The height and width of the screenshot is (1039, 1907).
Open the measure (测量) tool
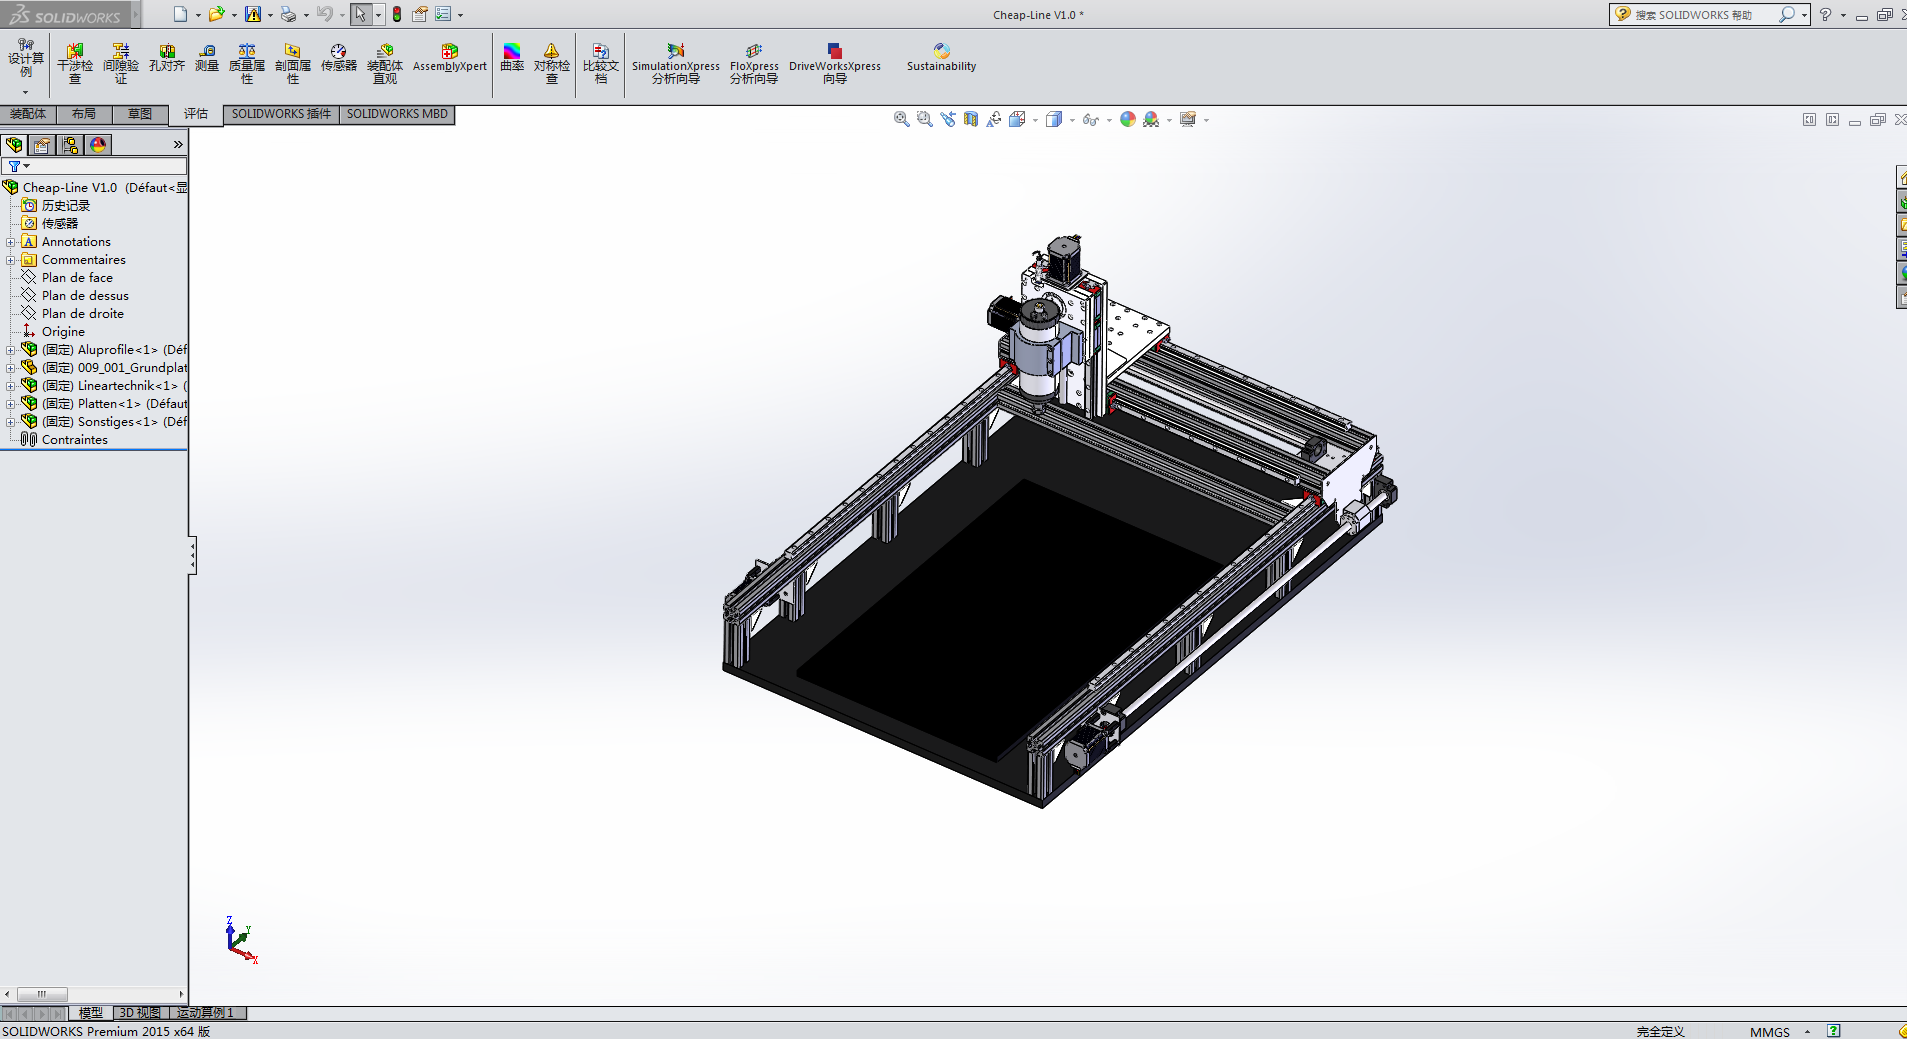207,58
